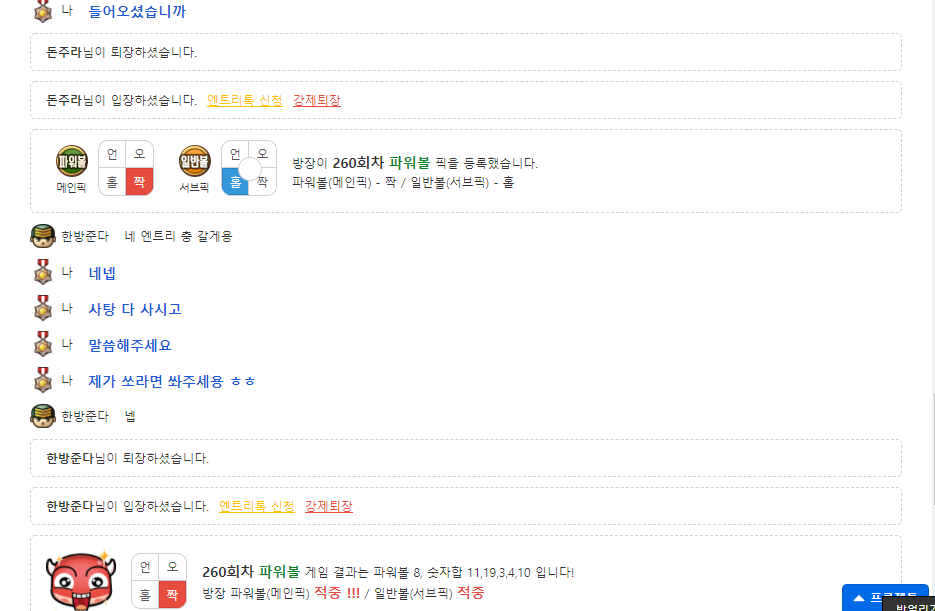
Task: Click 한방준다's avatar beside the 넵 reply
Action: 42,416
